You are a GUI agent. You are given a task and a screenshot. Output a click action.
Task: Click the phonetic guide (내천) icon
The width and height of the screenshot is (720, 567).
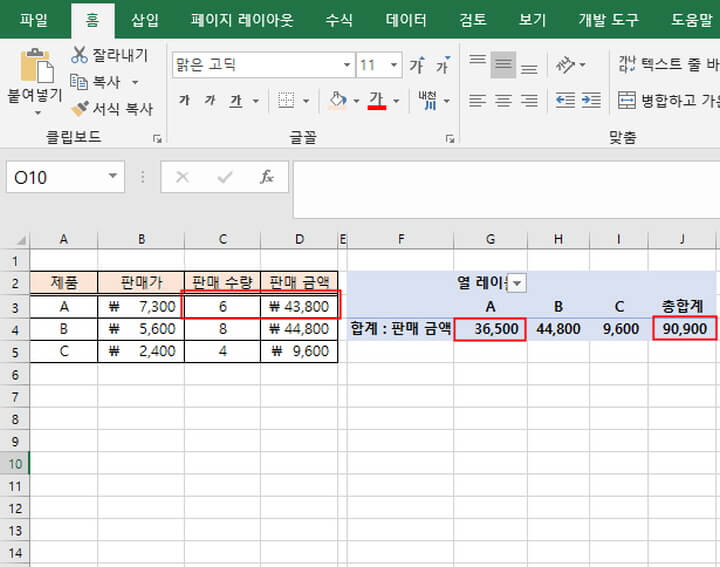coord(428,100)
